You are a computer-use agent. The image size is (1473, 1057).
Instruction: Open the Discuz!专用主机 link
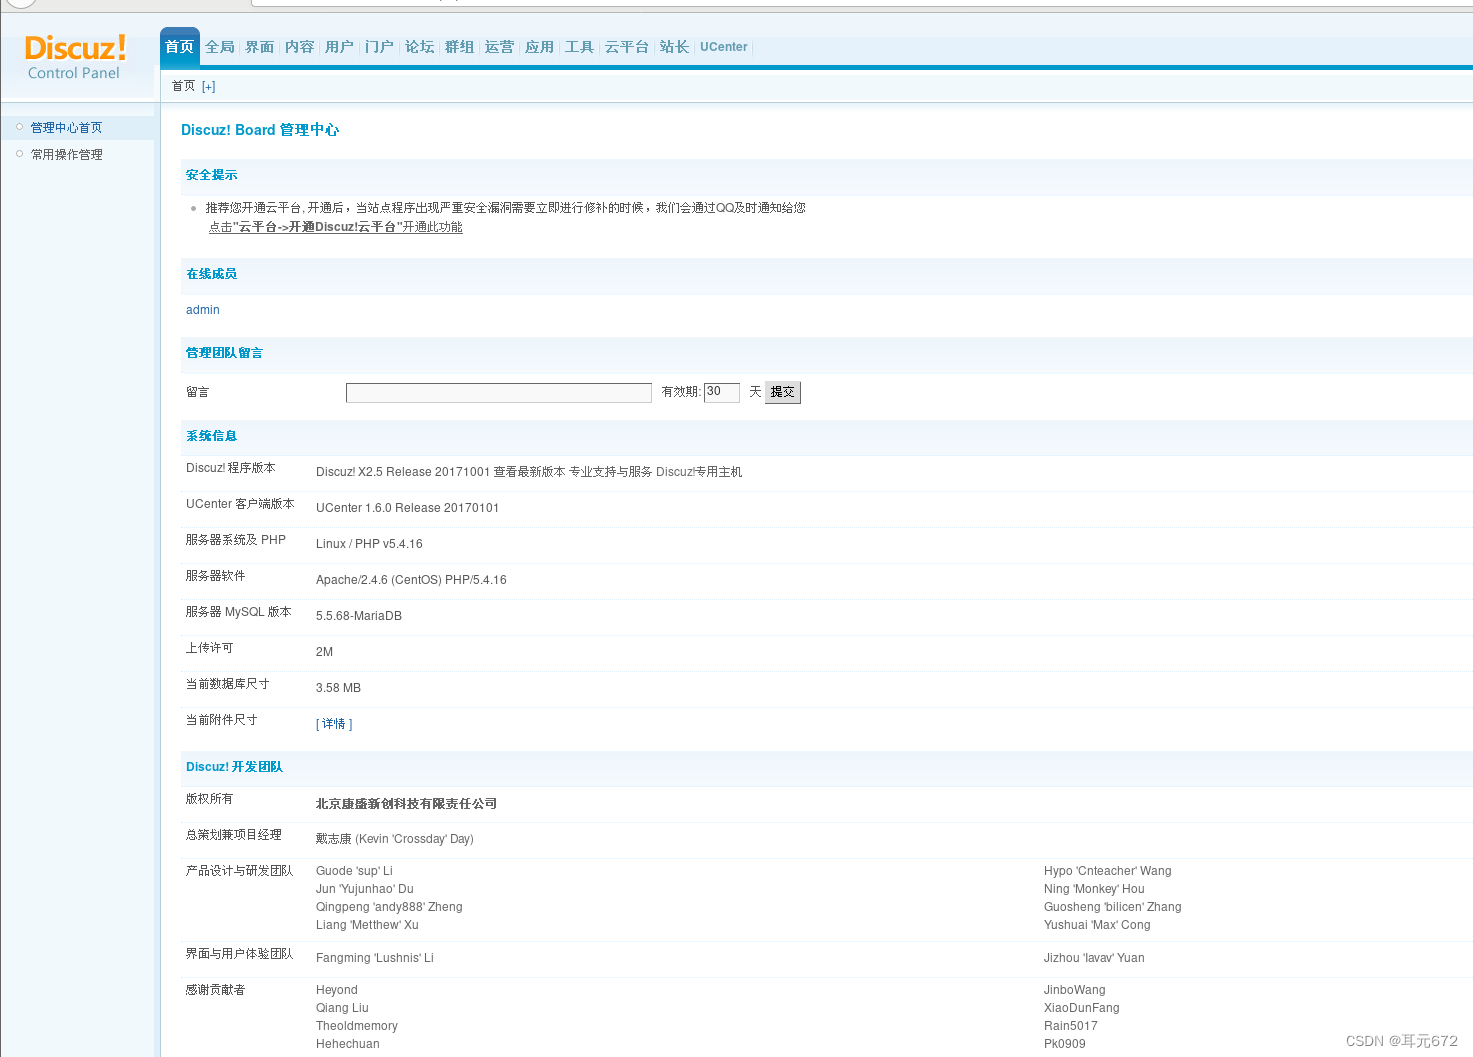click(x=699, y=472)
